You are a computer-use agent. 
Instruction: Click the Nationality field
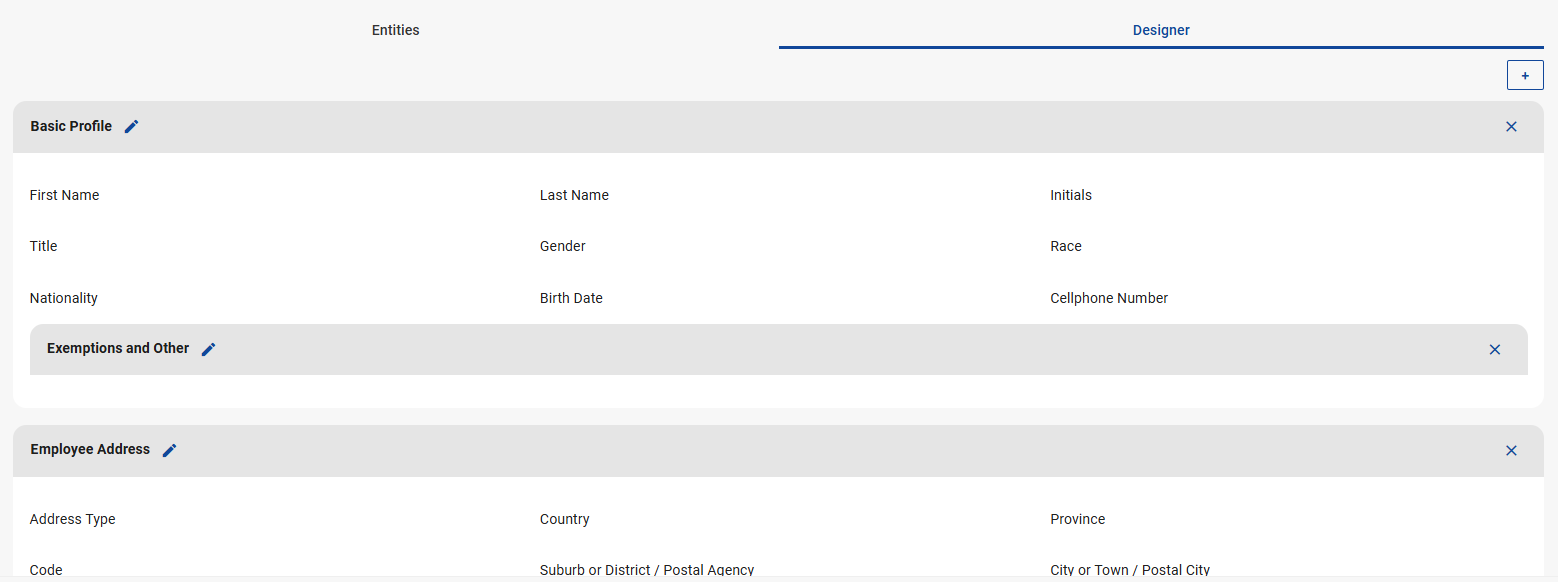(x=64, y=298)
